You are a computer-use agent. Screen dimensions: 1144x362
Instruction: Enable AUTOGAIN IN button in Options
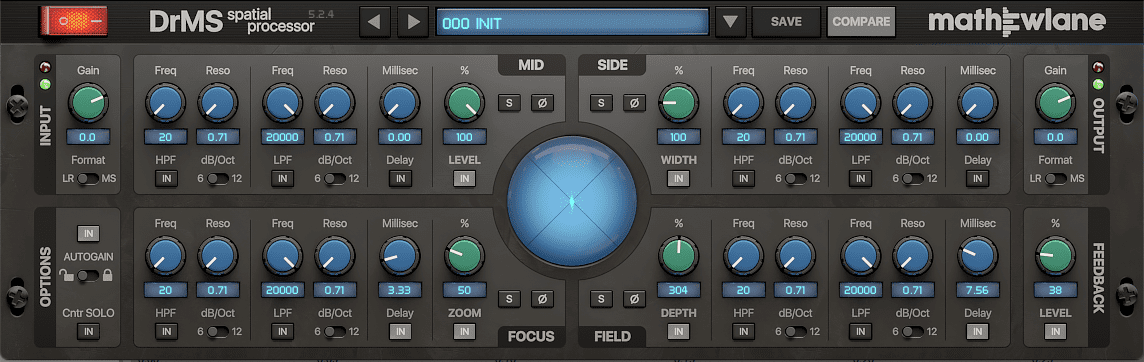[x=88, y=234]
